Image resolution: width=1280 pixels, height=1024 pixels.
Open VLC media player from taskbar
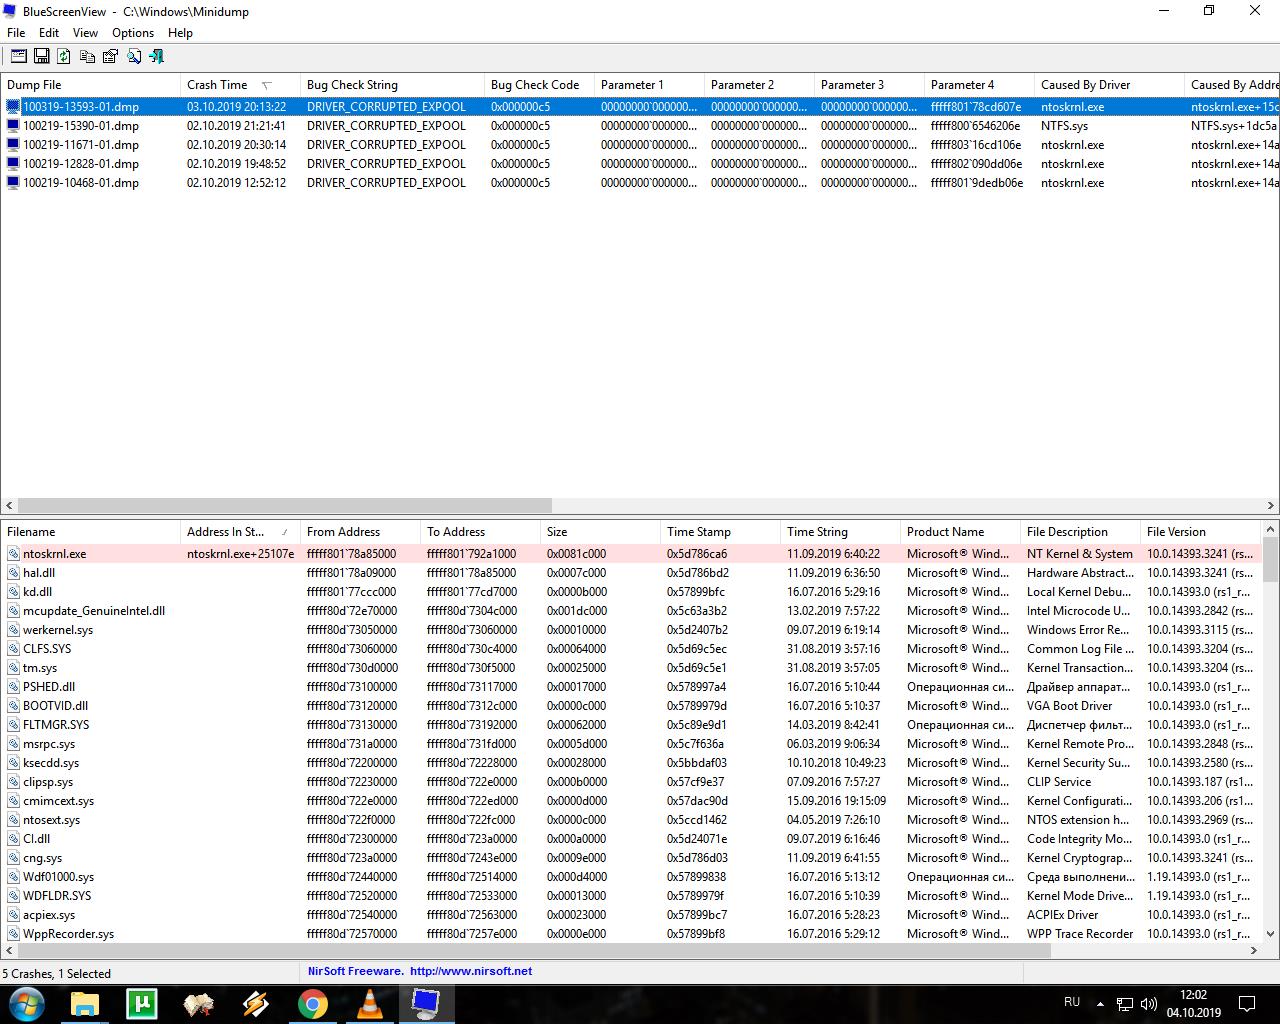370,1003
